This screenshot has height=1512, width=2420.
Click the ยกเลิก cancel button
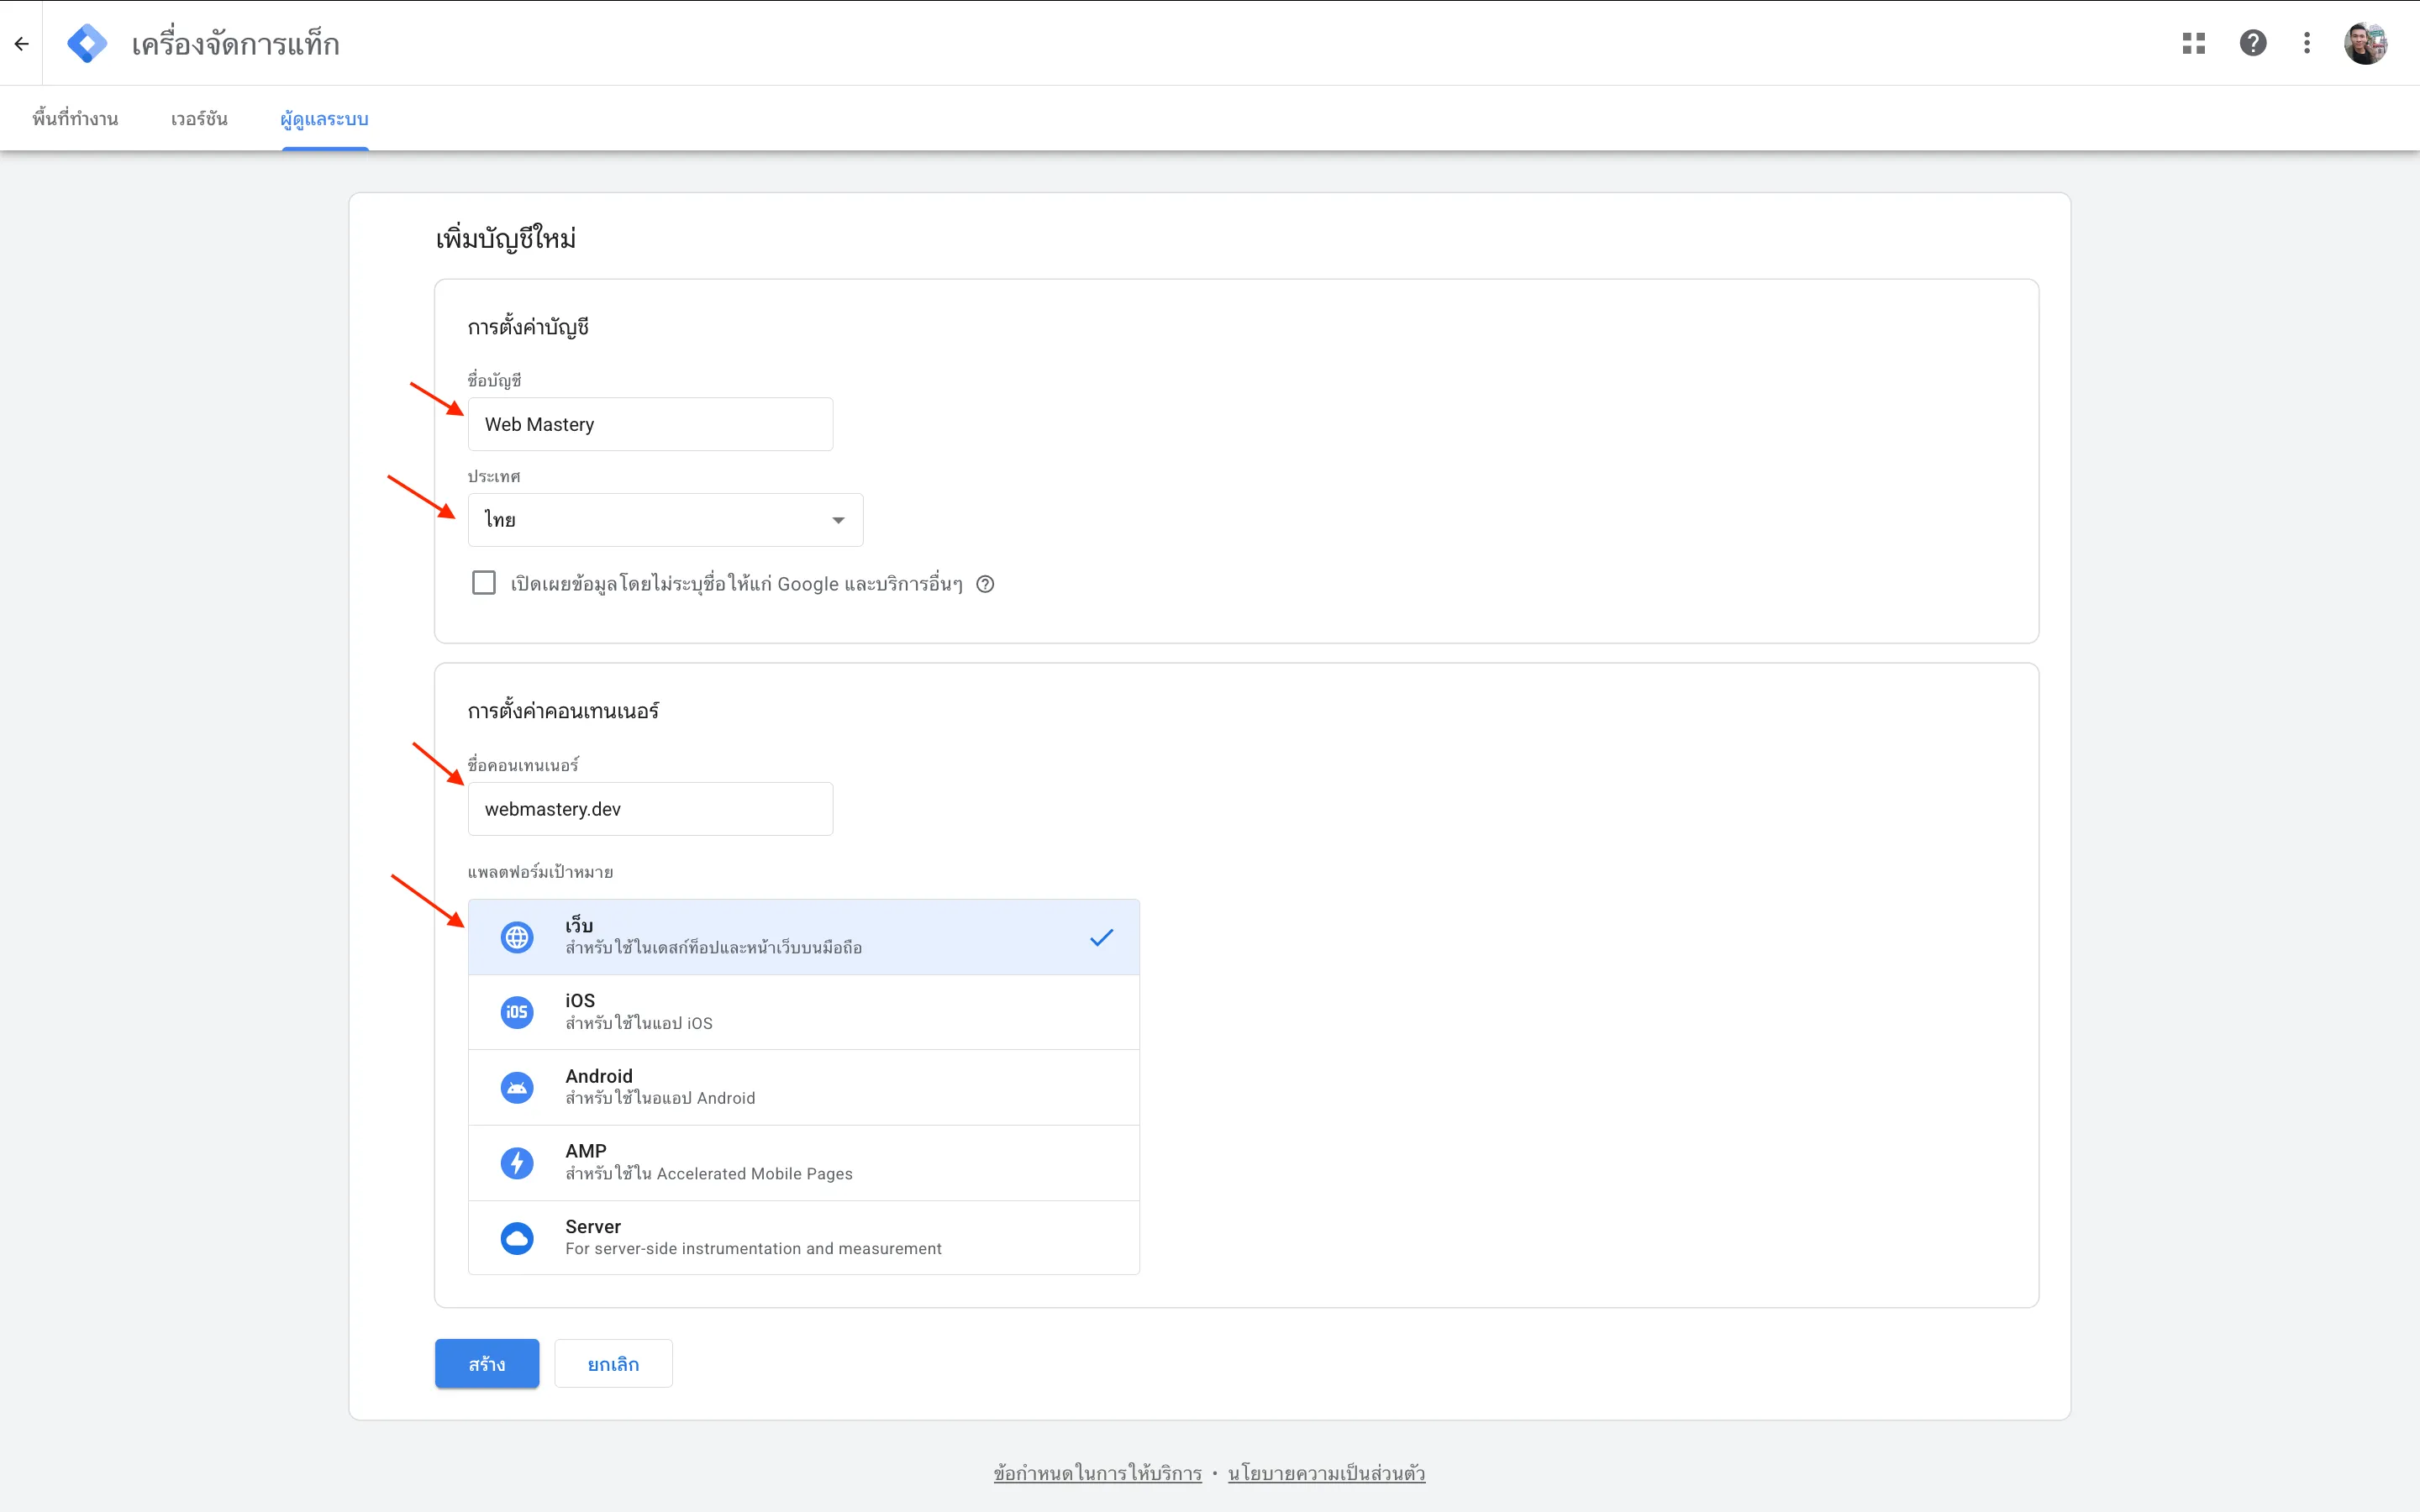tap(613, 1363)
